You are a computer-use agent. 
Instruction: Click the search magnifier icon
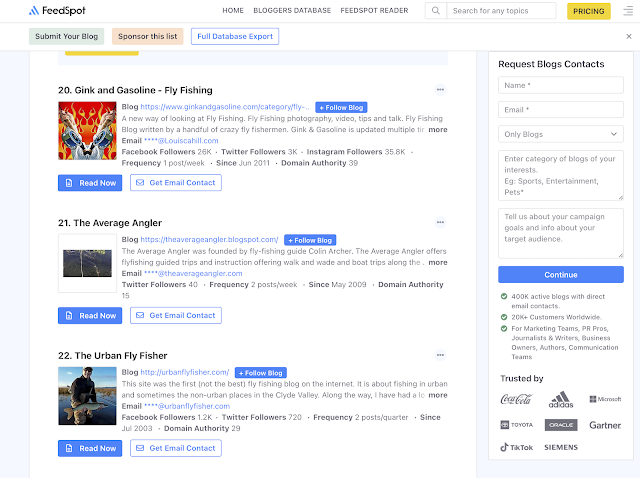[436, 11]
